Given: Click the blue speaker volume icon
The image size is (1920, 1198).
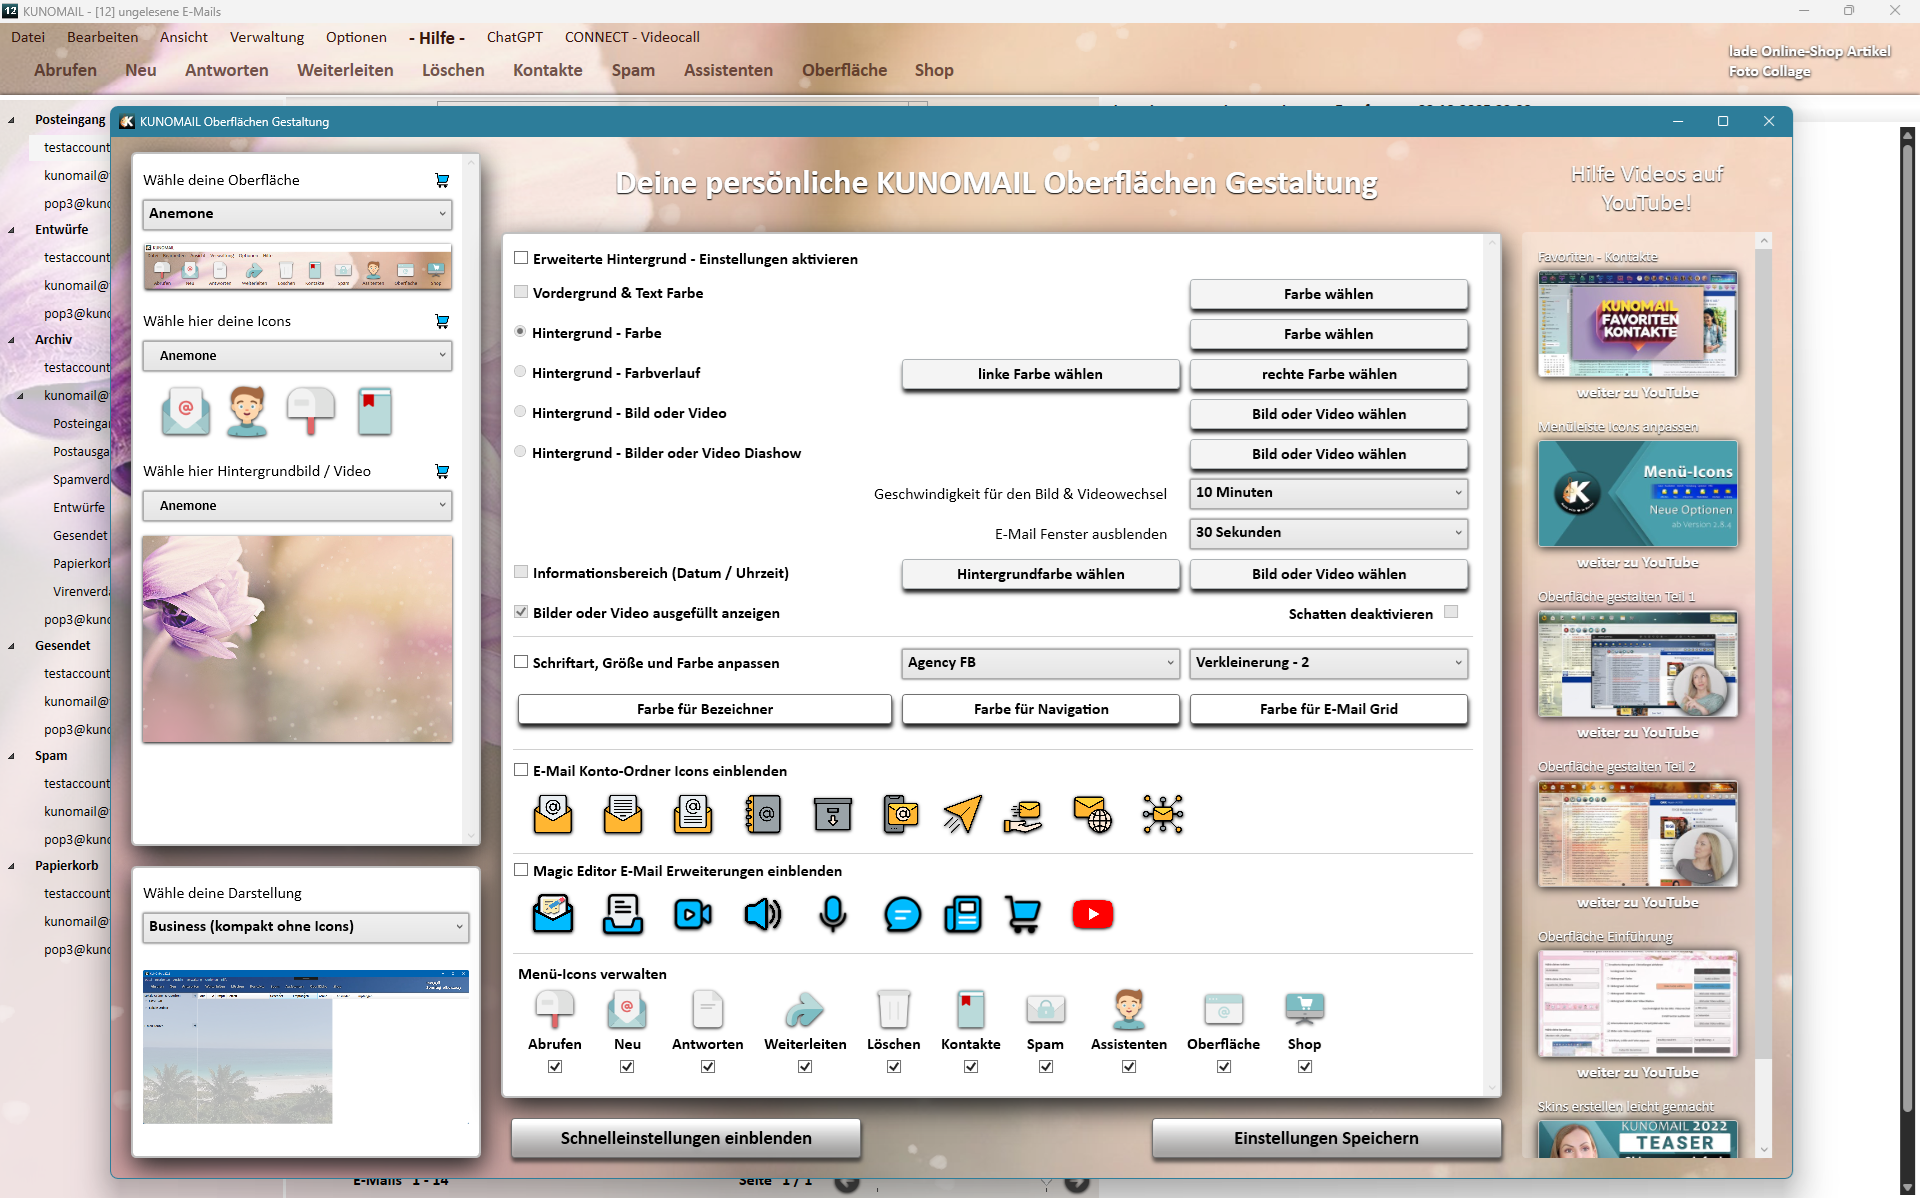Looking at the screenshot, I should pos(762,914).
